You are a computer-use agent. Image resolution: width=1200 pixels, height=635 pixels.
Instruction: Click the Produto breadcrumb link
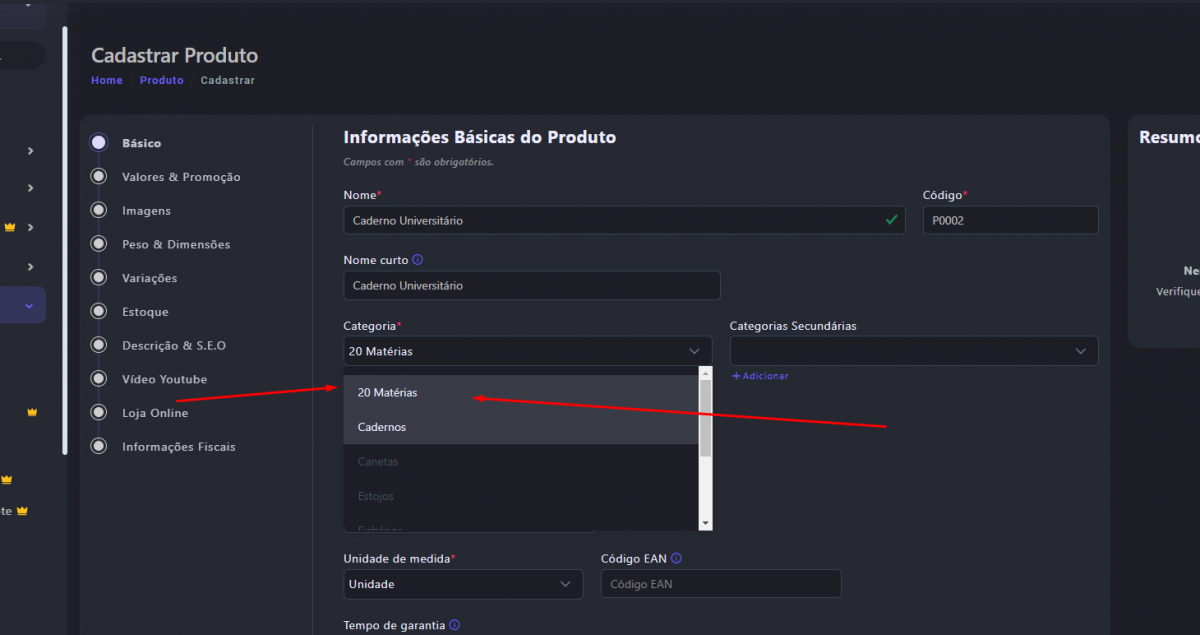pyautogui.click(x=161, y=80)
